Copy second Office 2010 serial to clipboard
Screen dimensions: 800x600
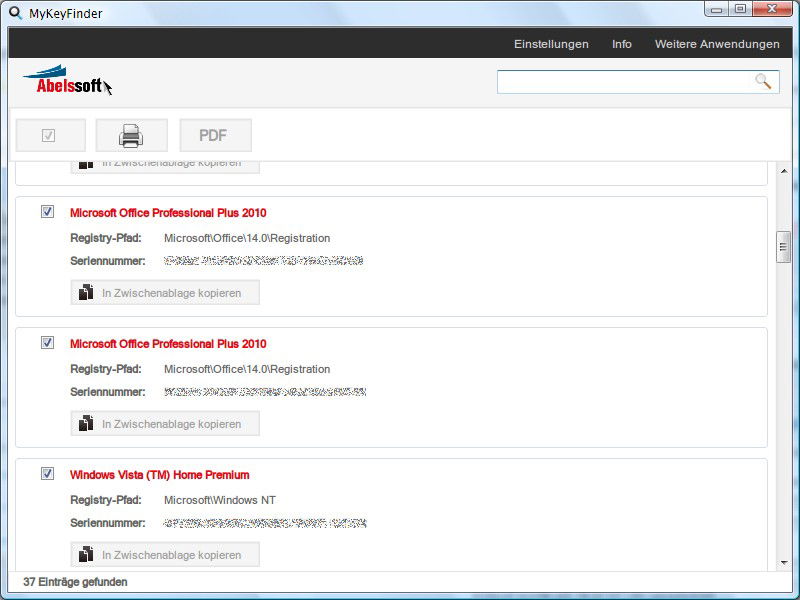pyautogui.click(x=165, y=423)
